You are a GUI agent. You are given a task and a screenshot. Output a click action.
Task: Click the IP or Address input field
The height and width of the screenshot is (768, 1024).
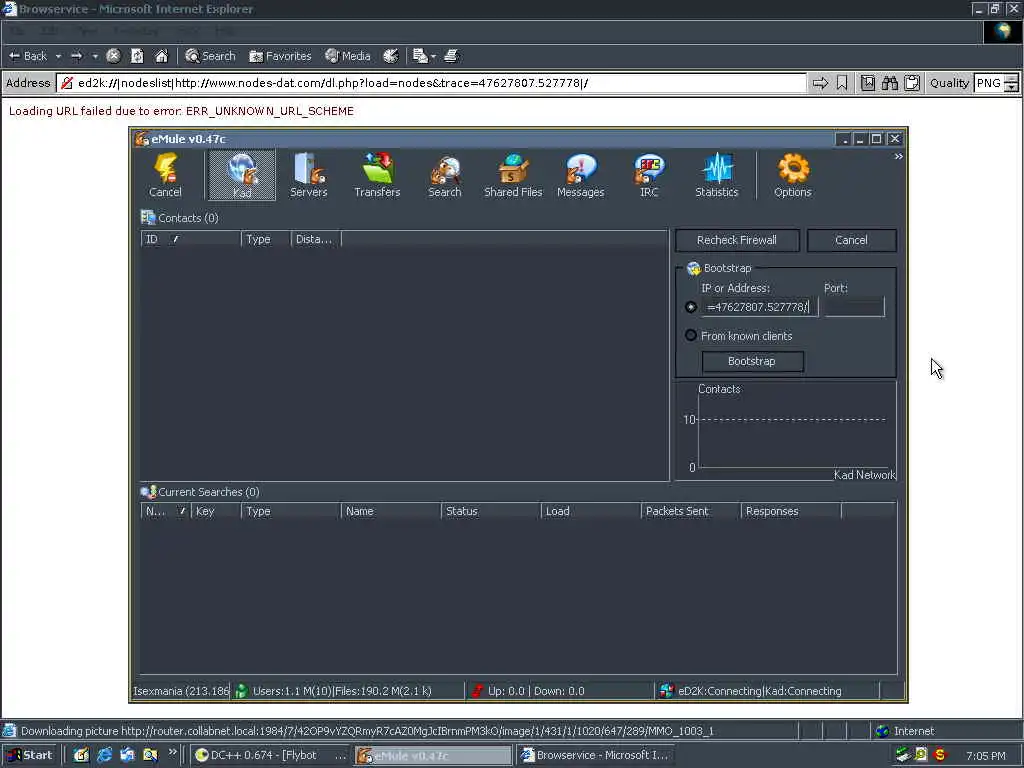tap(760, 307)
